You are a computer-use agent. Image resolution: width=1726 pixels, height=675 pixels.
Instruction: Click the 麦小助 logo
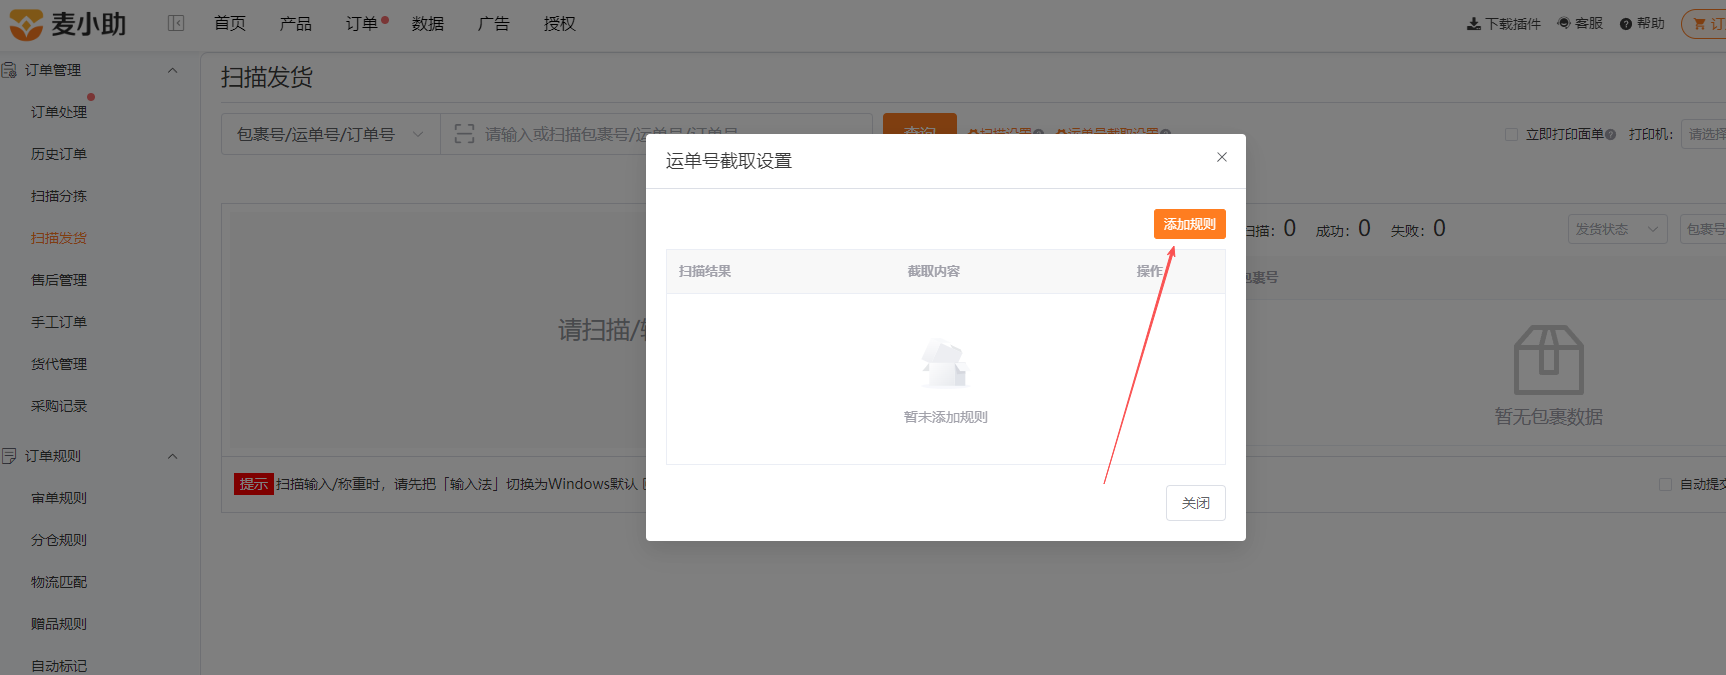(x=68, y=23)
